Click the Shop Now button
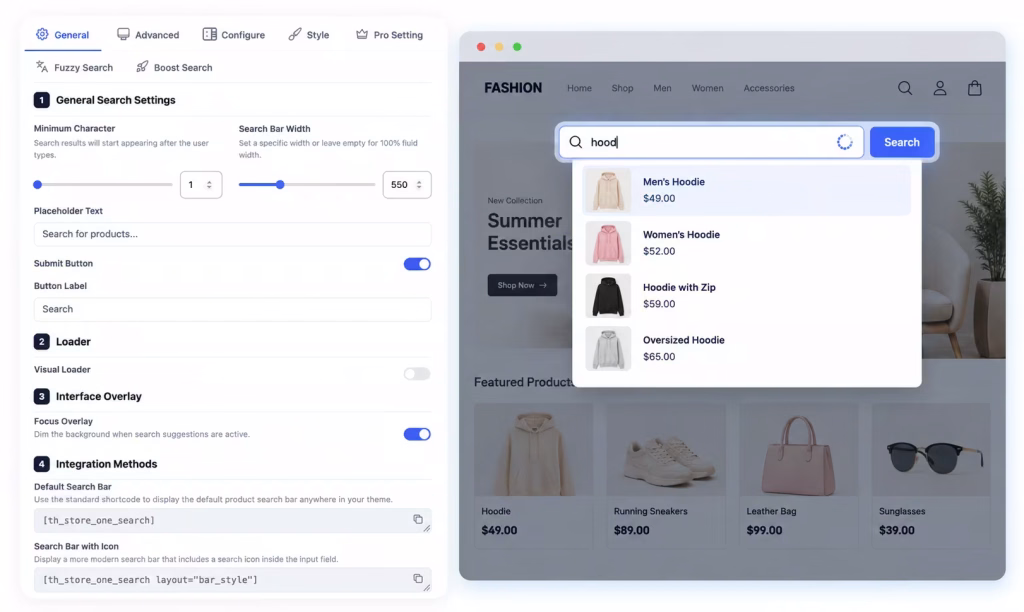This screenshot has width=1024, height=612. [522, 285]
